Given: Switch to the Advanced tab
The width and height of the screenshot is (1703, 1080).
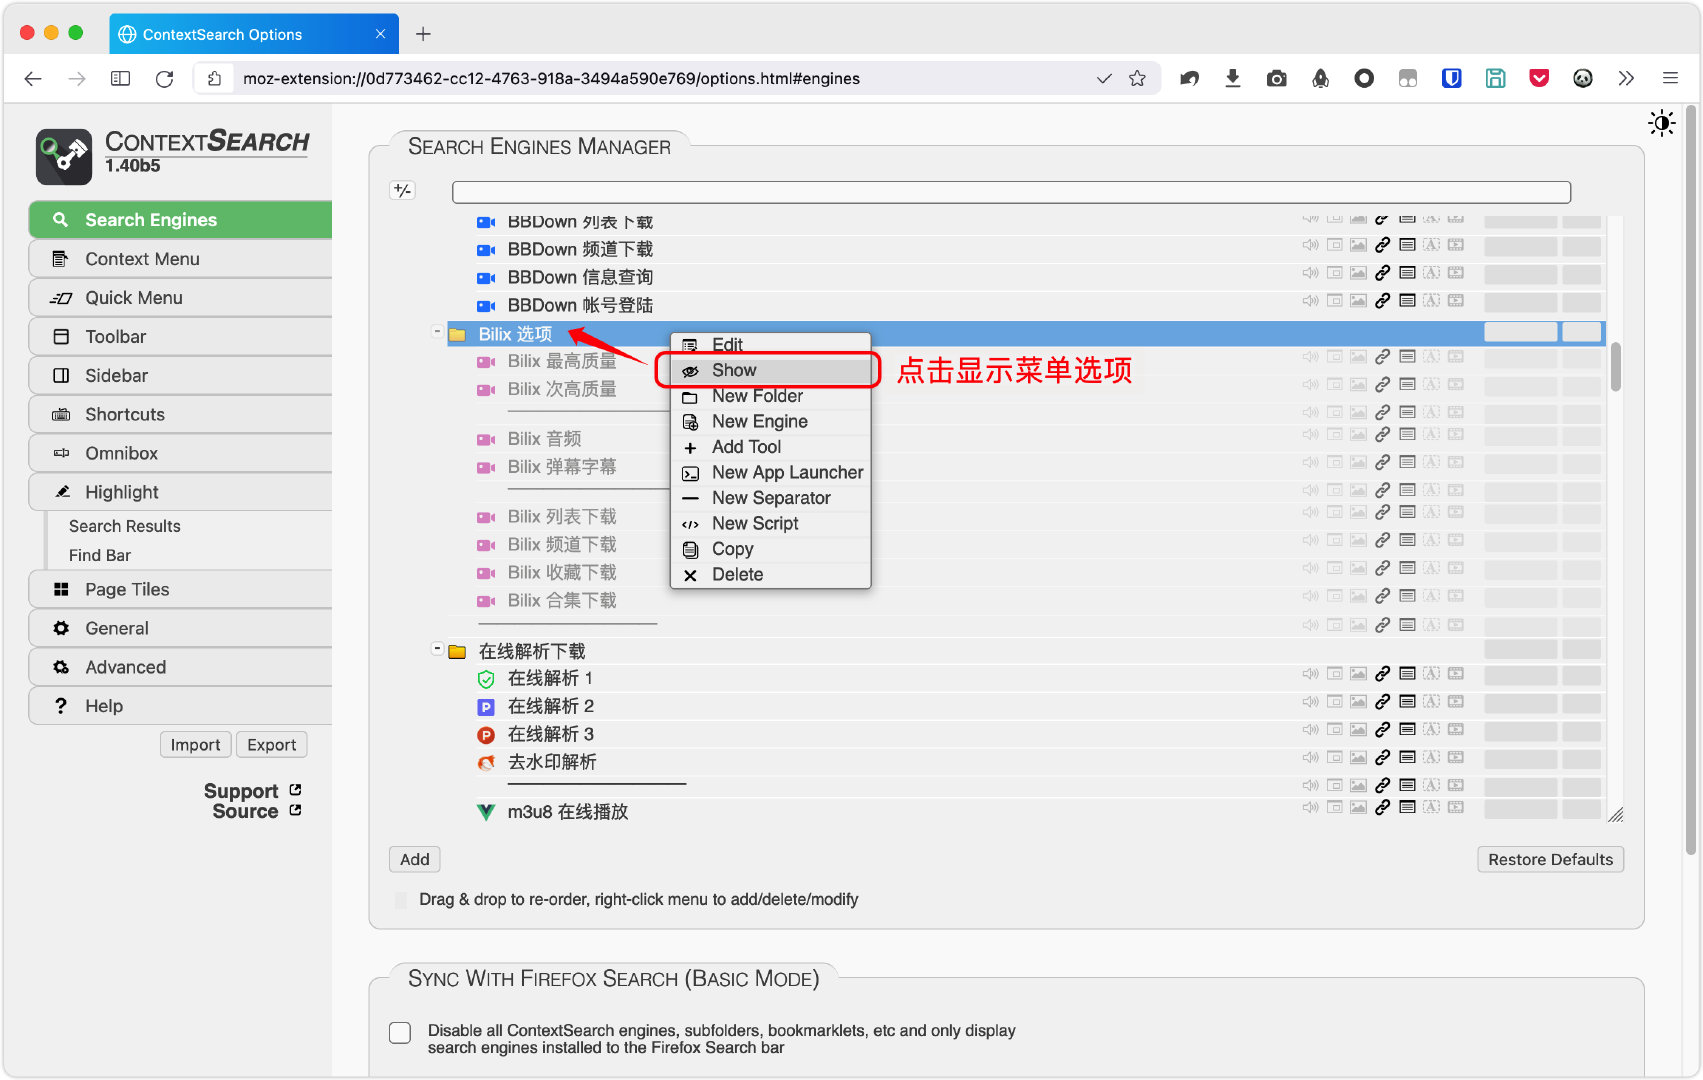Looking at the screenshot, I should [180, 668].
